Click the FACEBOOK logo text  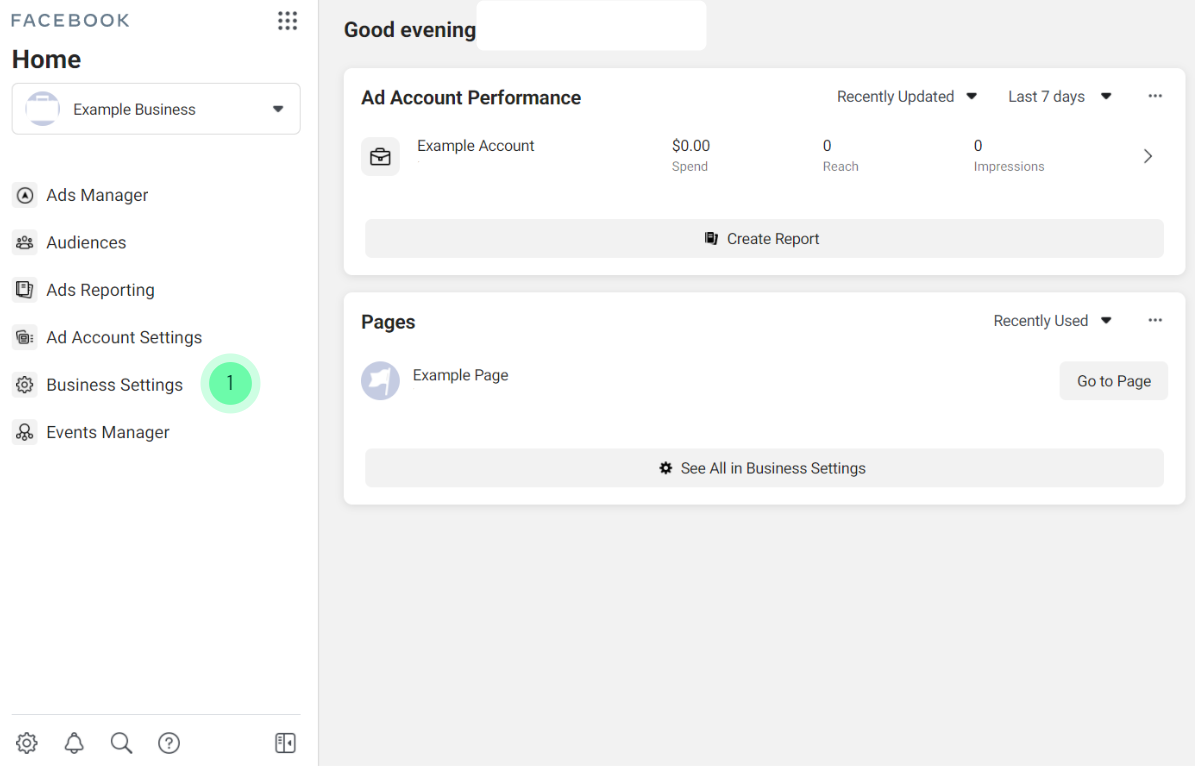70,21
